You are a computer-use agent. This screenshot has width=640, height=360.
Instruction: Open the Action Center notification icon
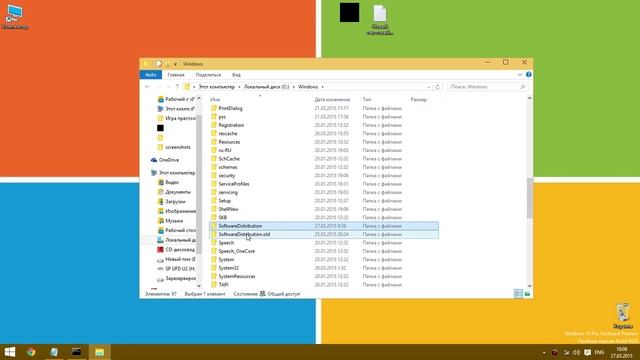pyautogui.click(x=587, y=352)
